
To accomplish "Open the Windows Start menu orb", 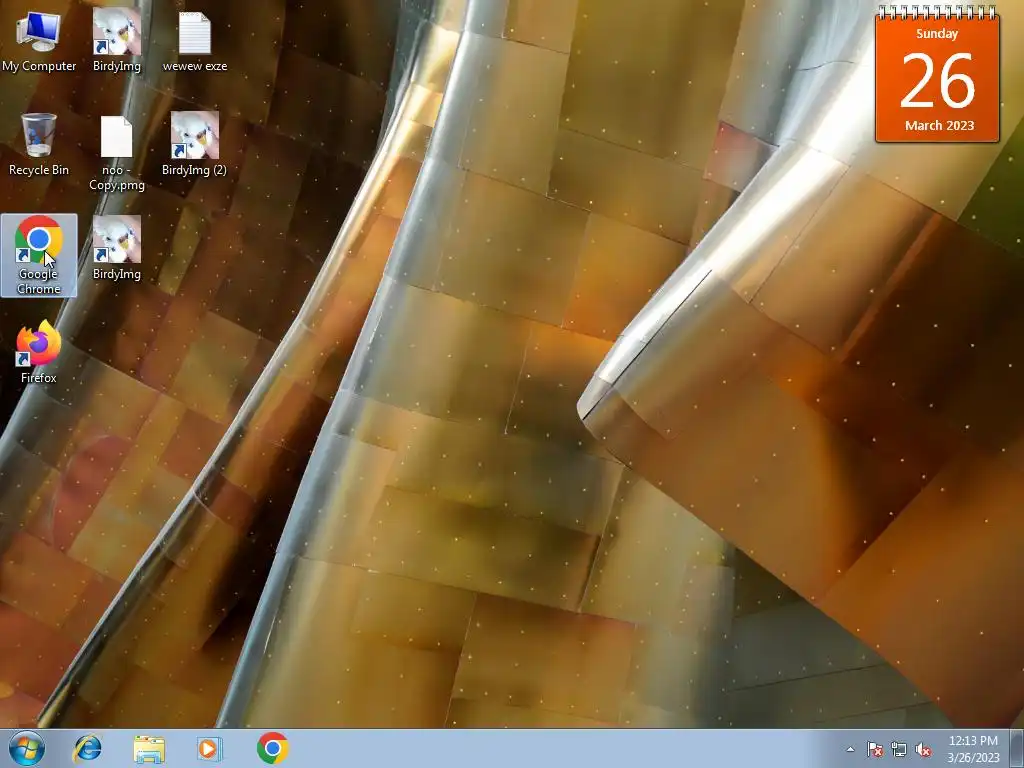I will [x=27, y=748].
